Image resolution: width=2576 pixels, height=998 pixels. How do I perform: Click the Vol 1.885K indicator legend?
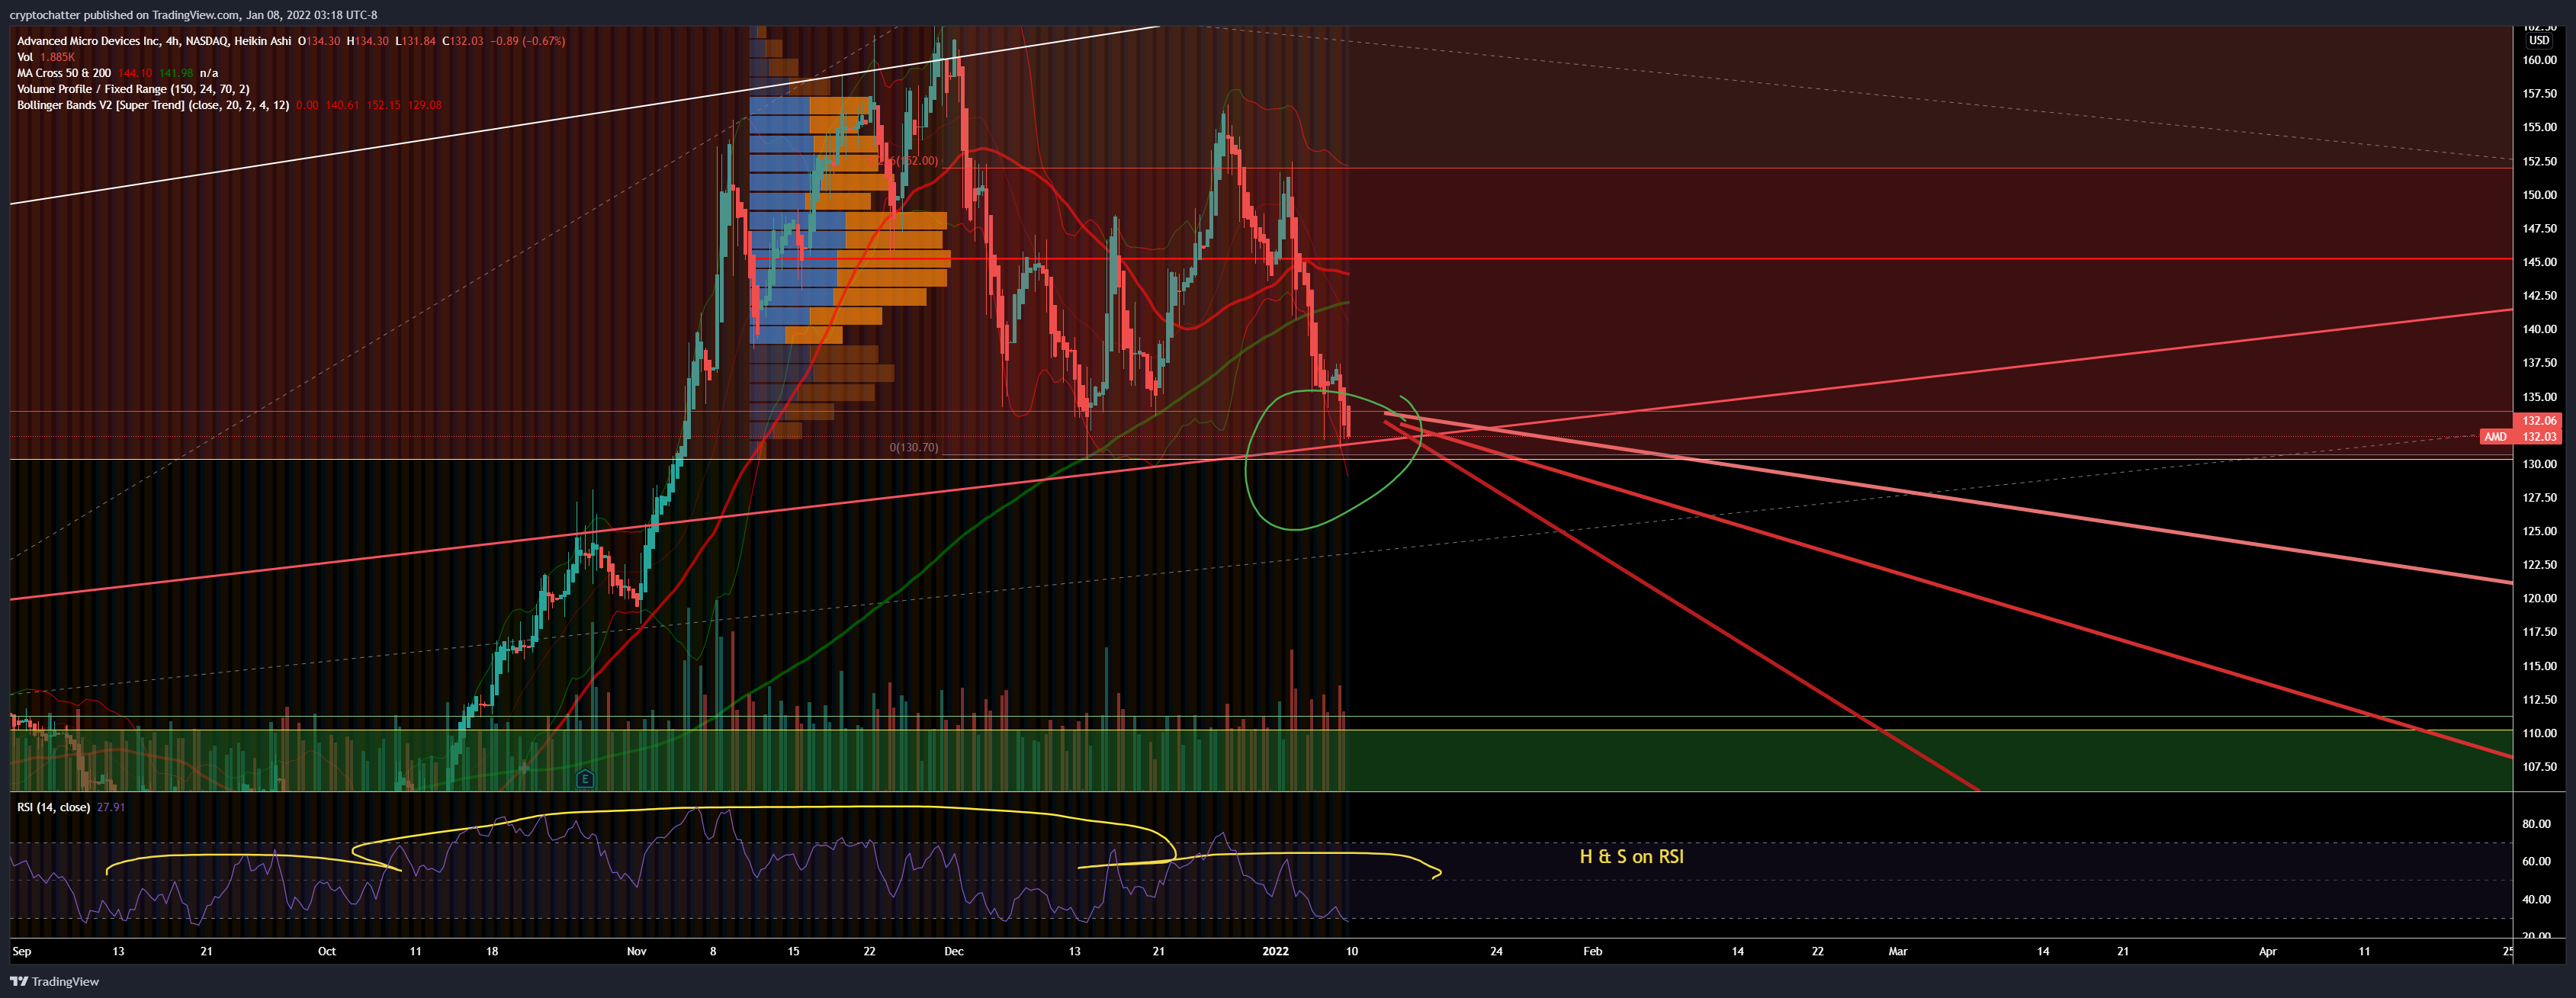point(46,57)
